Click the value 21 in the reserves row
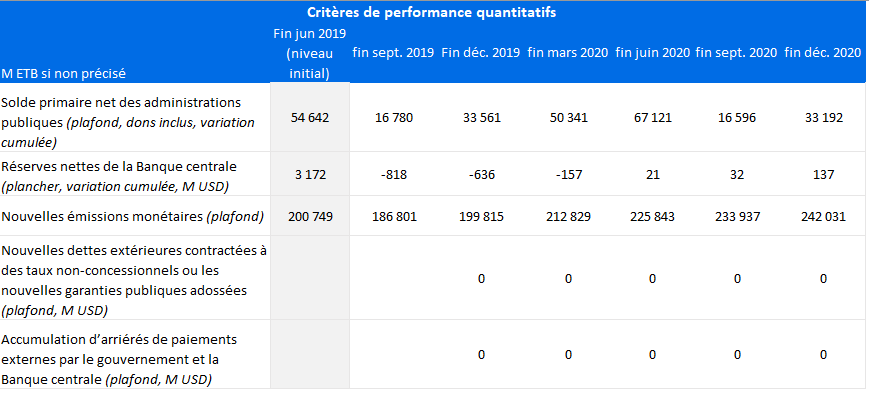Image resolution: width=869 pixels, height=393 pixels. pos(652,175)
